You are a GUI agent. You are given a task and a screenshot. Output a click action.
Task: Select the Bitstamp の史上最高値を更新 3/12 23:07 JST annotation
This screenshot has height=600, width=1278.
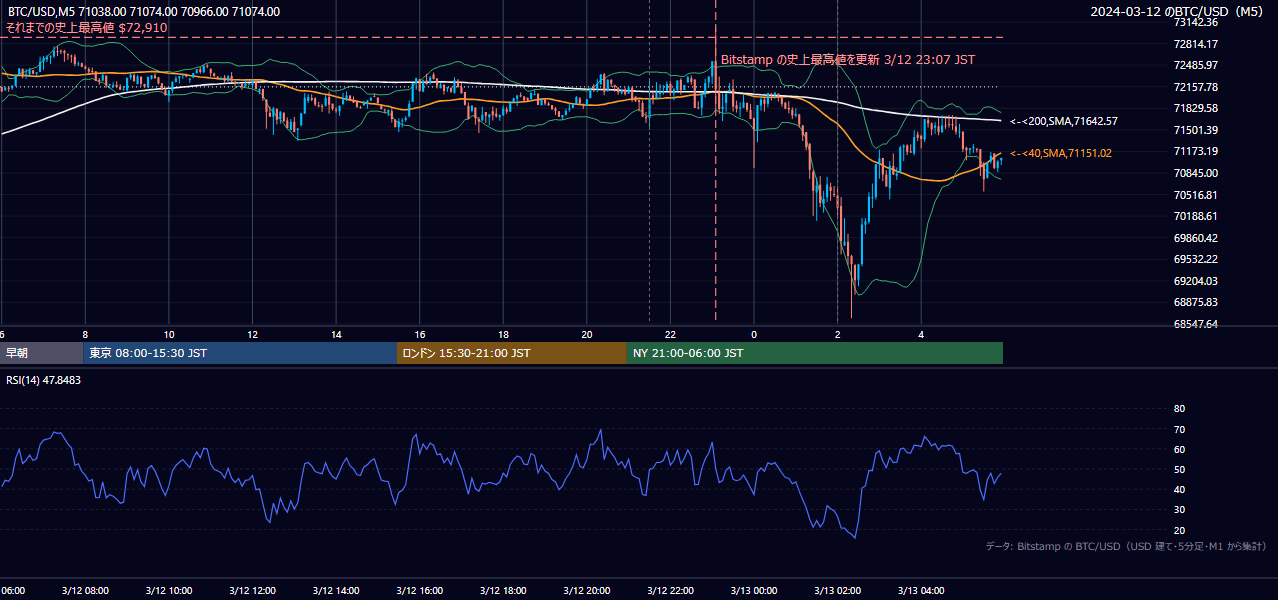(847, 60)
